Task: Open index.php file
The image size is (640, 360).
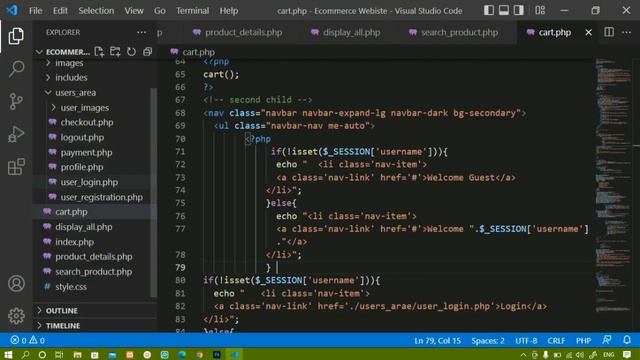Action: click(74, 242)
